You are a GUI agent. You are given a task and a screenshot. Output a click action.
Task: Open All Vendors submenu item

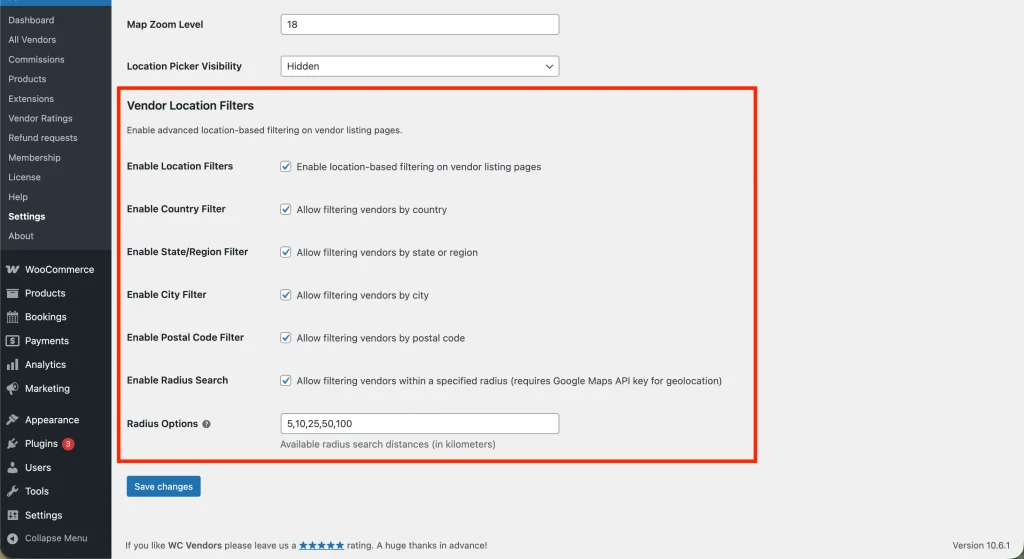(x=32, y=40)
